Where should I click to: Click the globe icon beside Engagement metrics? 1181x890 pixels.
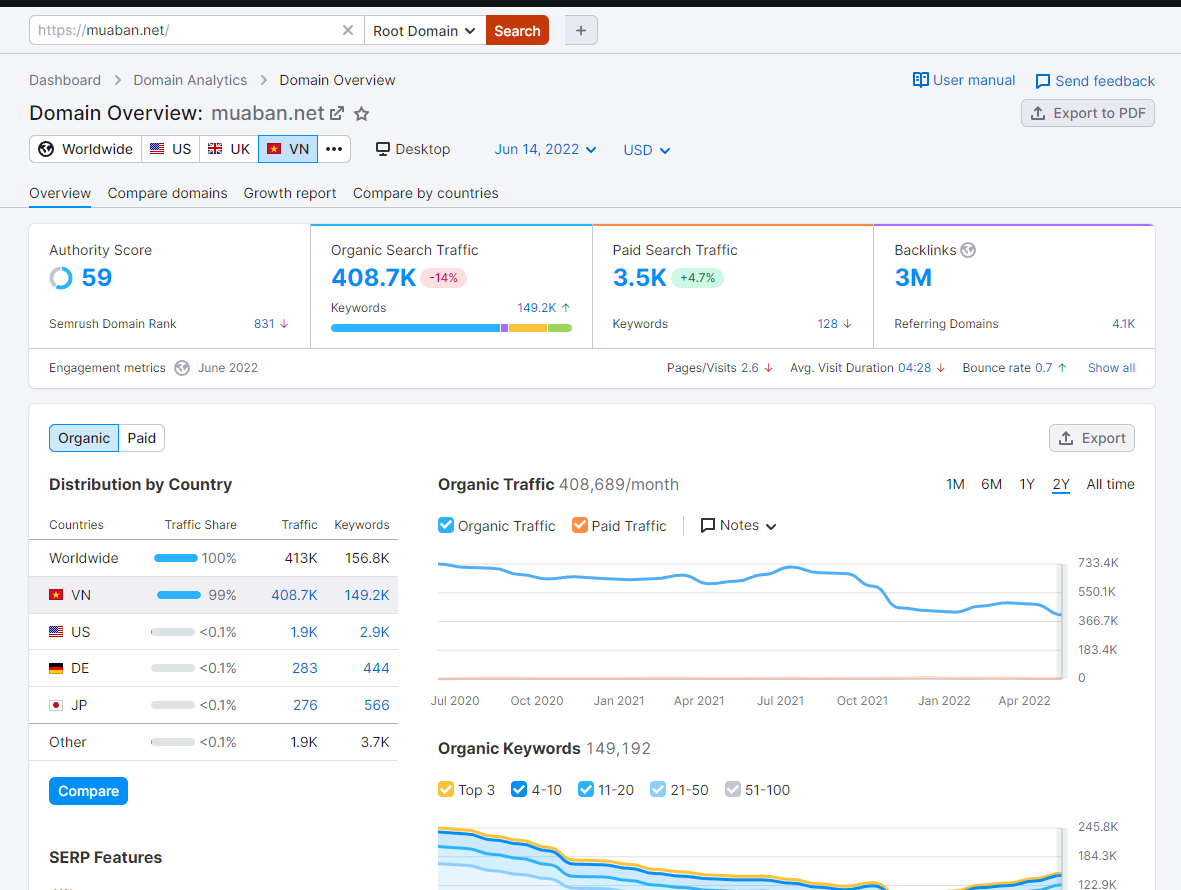182,367
